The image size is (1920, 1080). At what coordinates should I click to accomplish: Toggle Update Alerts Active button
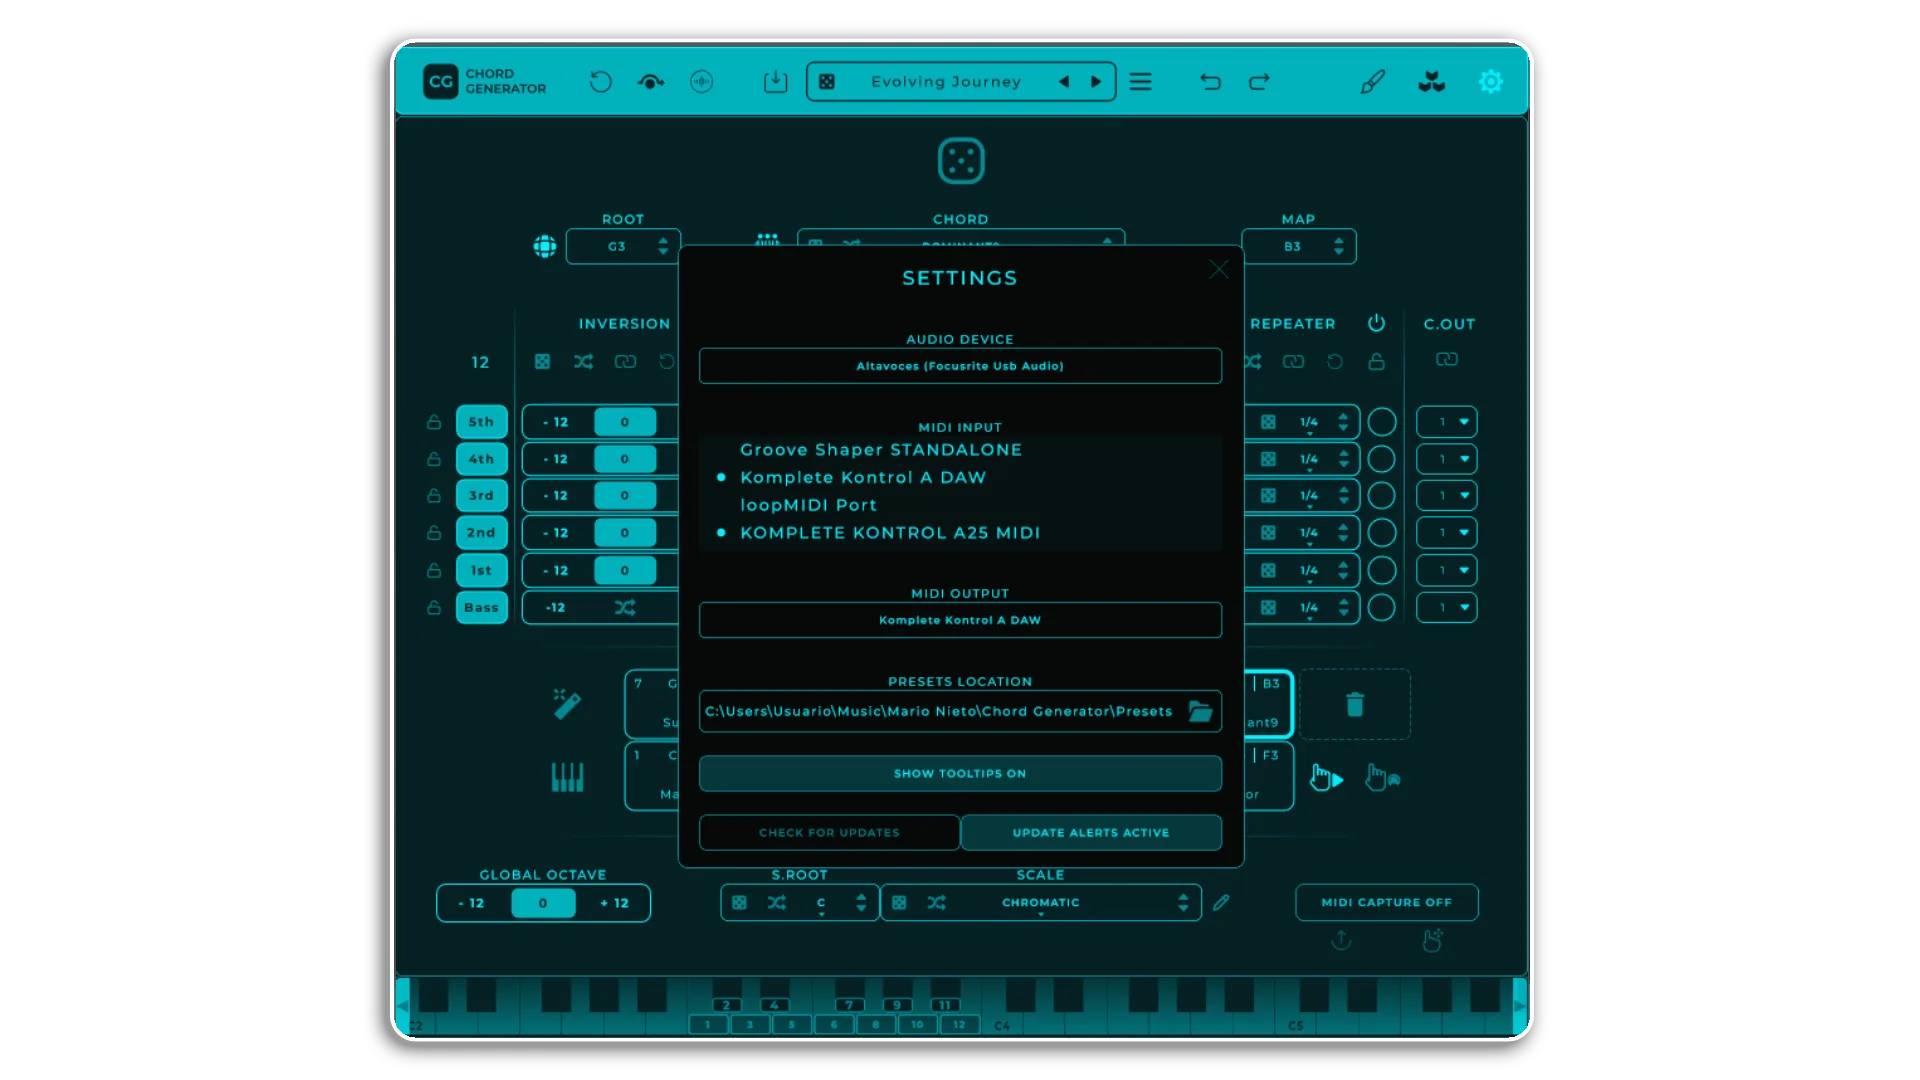[x=1091, y=832]
